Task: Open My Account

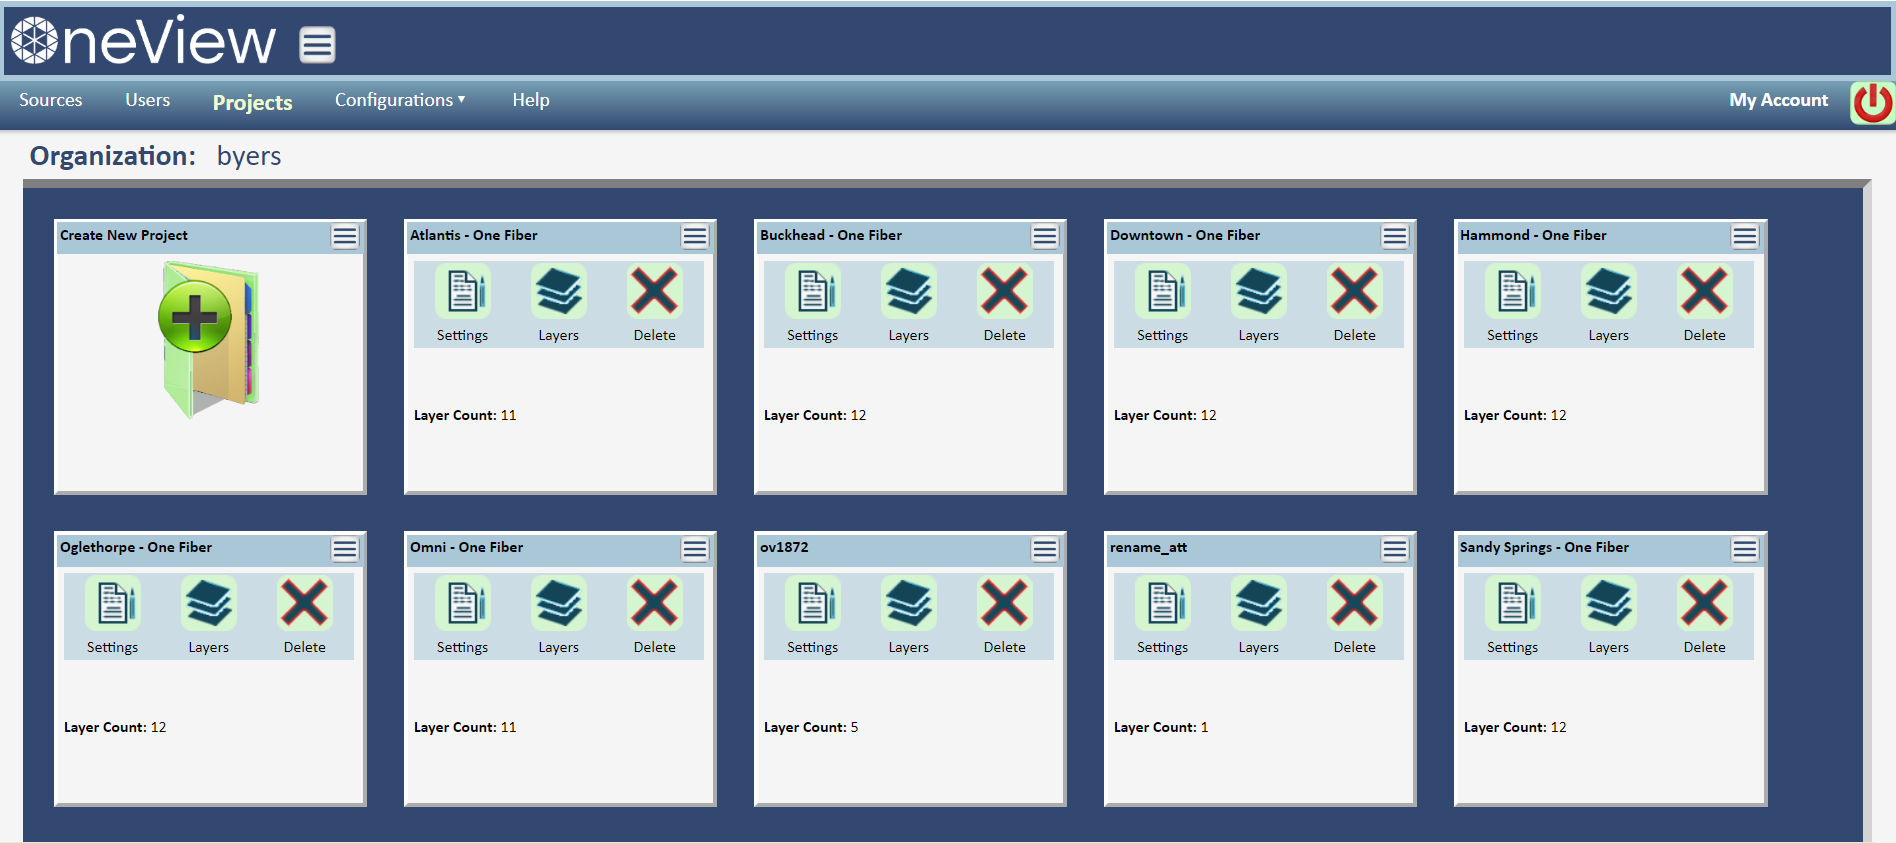Action: pos(1778,100)
